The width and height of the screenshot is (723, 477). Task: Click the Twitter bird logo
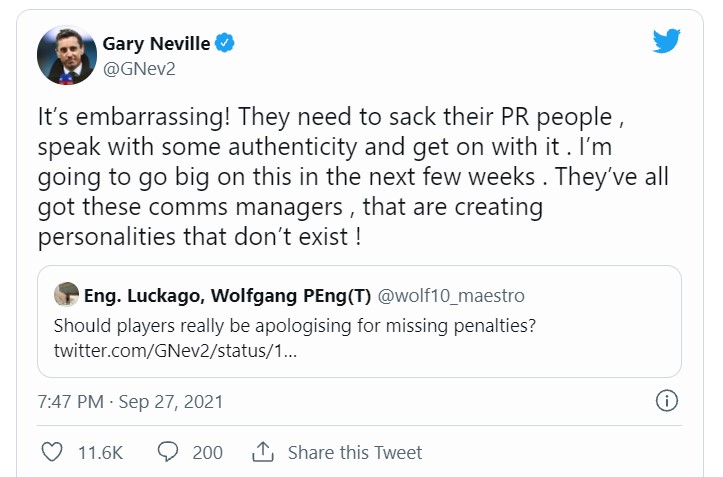tap(667, 41)
